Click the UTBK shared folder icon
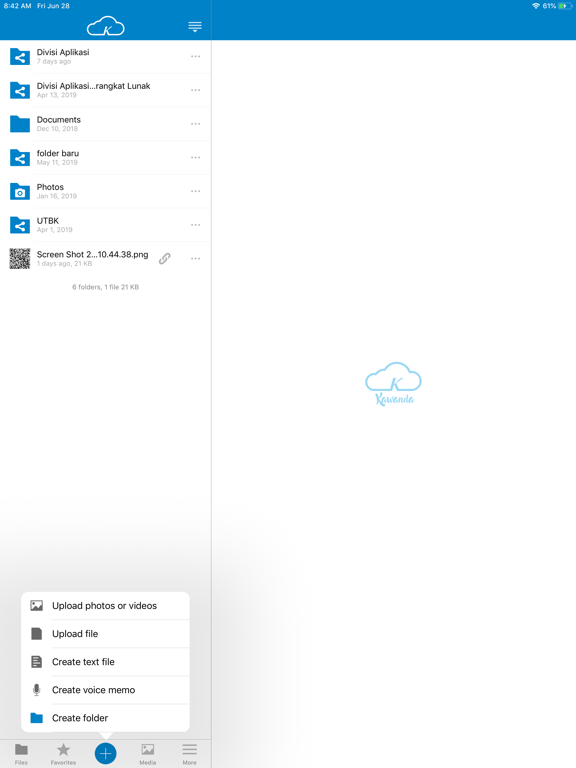The image size is (576, 768). (20, 225)
